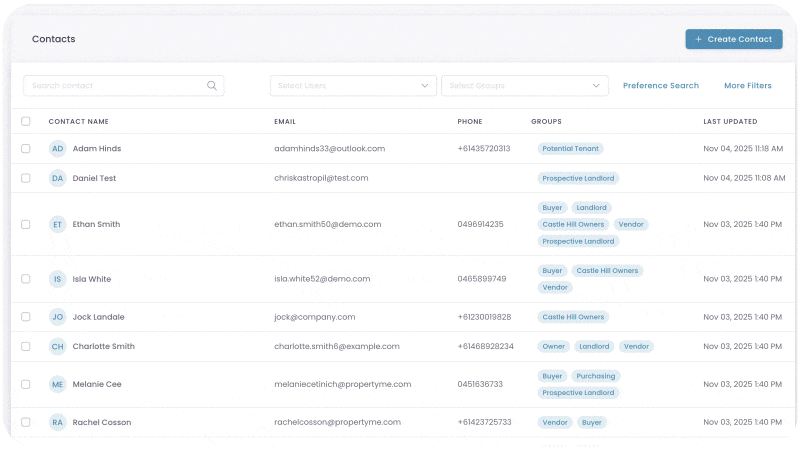The width and height of the screenshot is (800, 450).
Task: Click Ethan Smith's Landlord tag
Action: coord(591,208)
